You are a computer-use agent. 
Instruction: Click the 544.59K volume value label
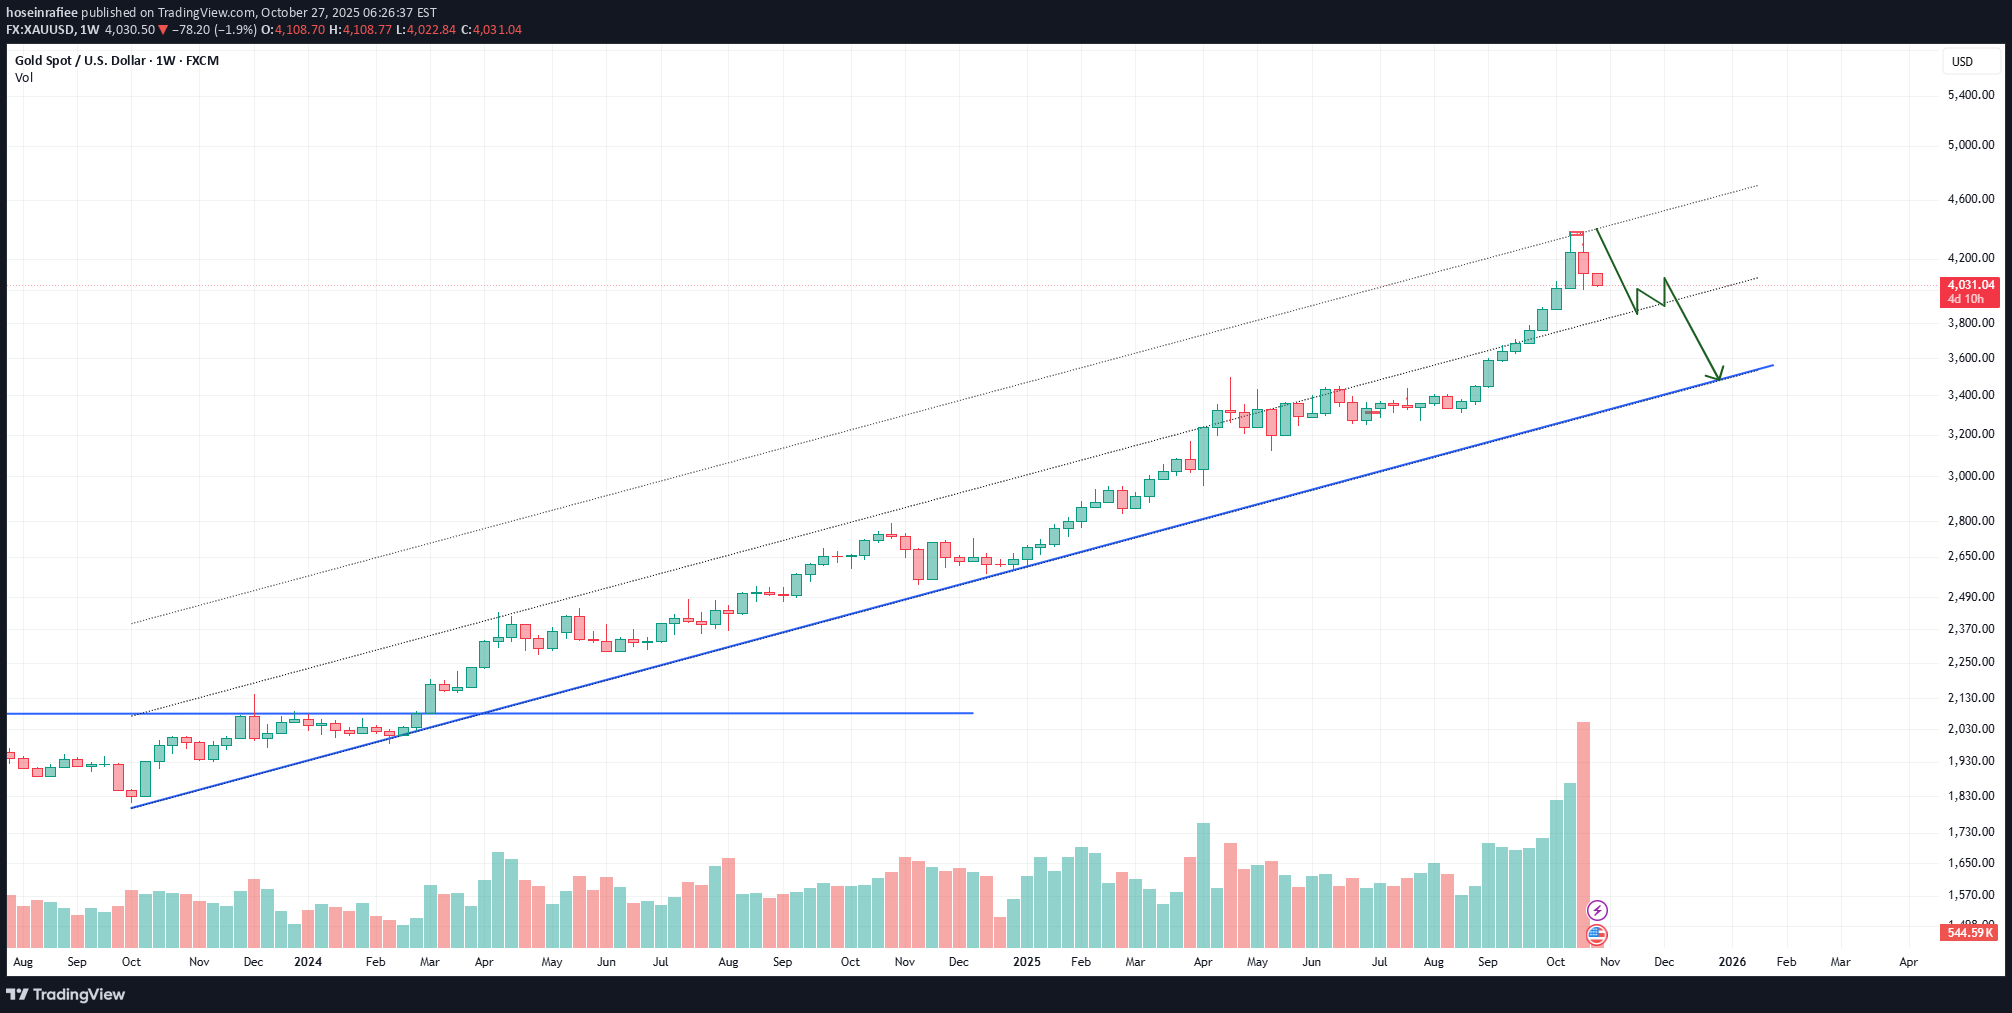pyautogui.click(x=1970, y=933)
